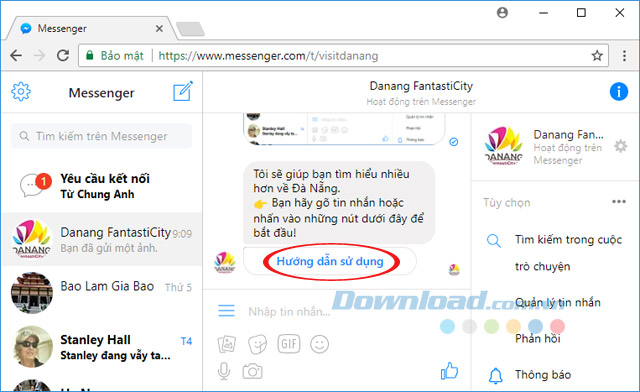The width and height of the screenshot is (640, 392).
Task: Click the browser forward arrow
Action: coord(40,55)
